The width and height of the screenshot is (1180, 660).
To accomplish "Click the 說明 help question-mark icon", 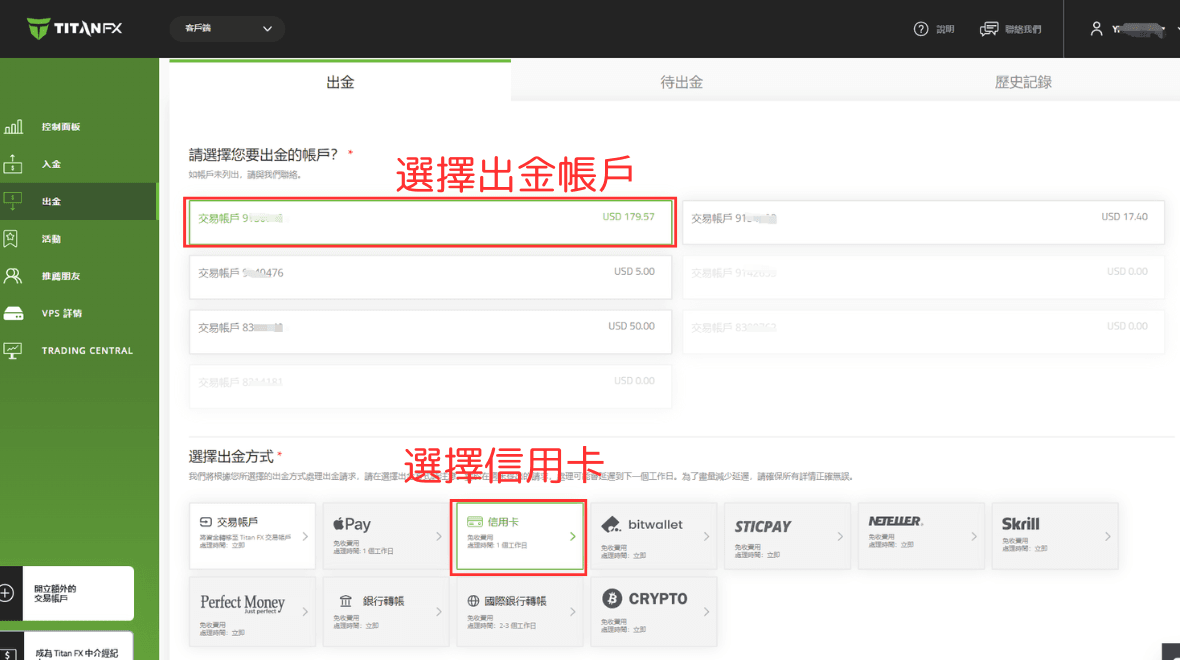I will (x=921, y=29).
